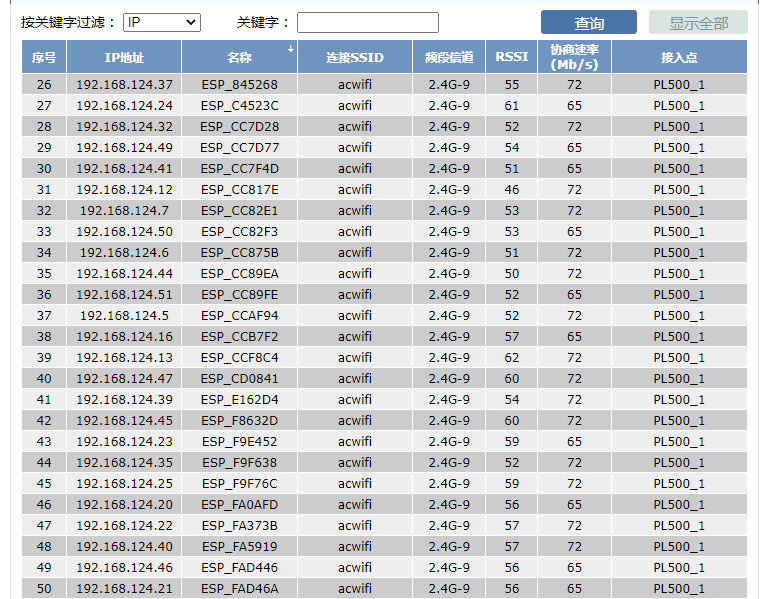
Task: Sort by the IP地址 column header
Action: coord(124,57)
